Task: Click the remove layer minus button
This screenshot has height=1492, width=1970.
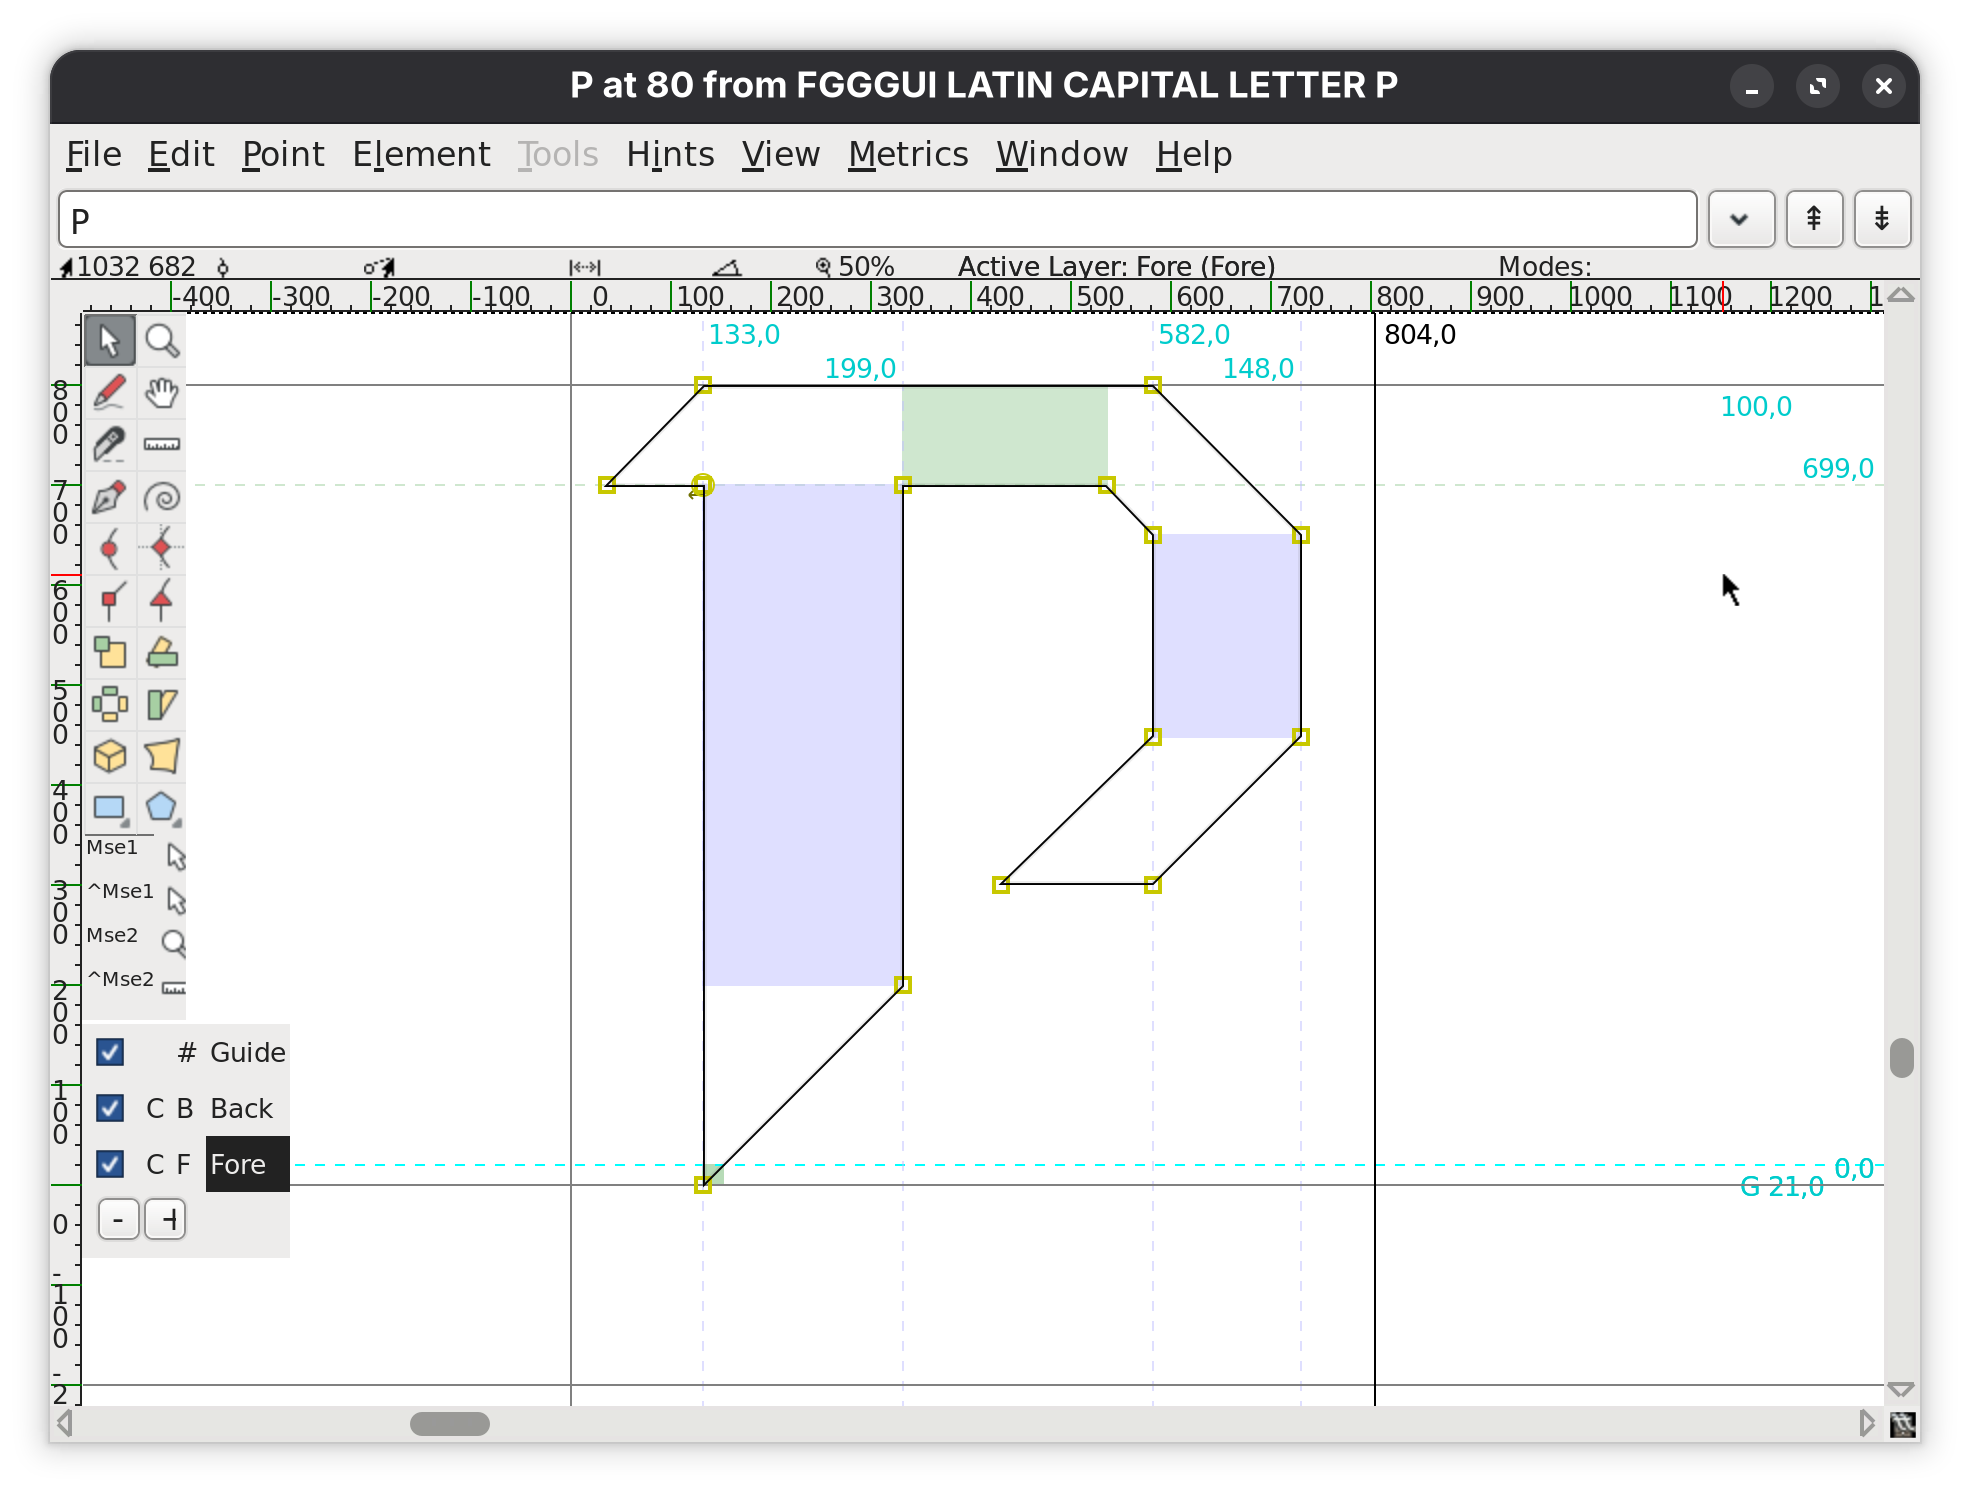Action: (119, 1220)
